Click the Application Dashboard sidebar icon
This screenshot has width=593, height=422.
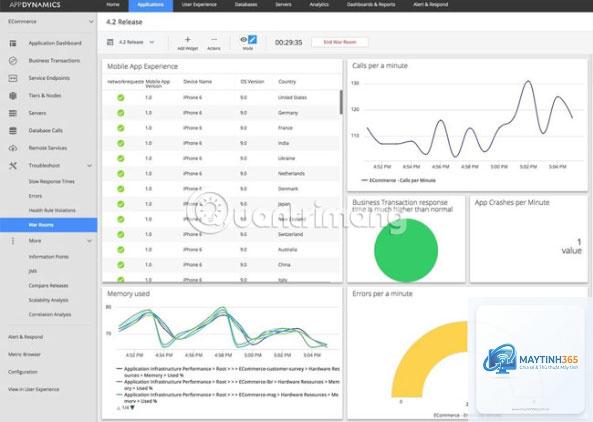click(x=13, y=43)
